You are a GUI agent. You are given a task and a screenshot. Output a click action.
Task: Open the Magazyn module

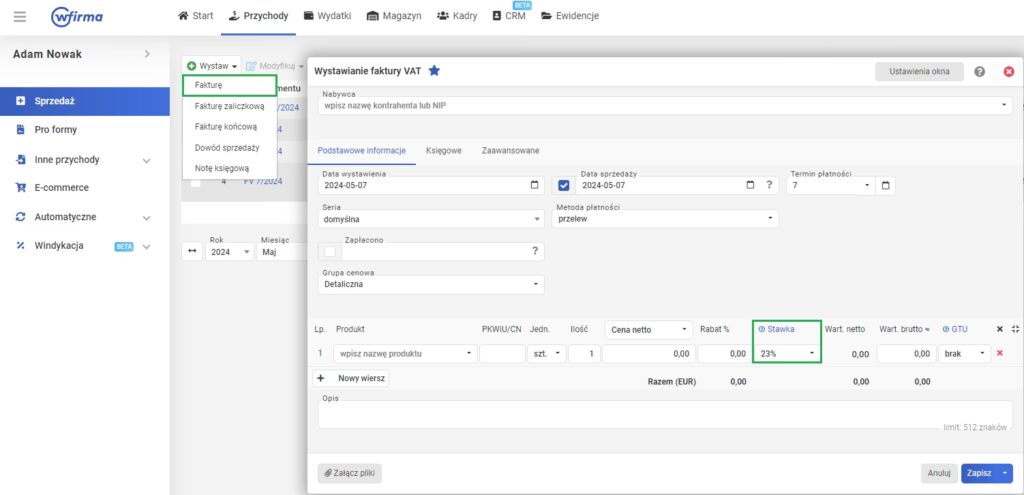tap(393, 16)
